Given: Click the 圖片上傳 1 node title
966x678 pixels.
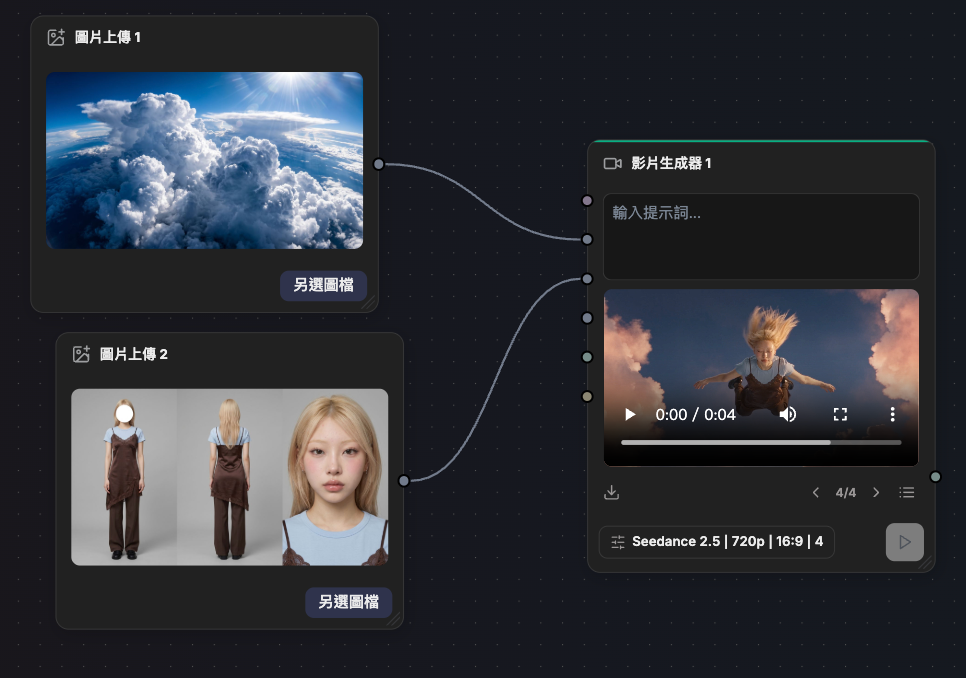Looking at the screenshot, I should (108, 38).
